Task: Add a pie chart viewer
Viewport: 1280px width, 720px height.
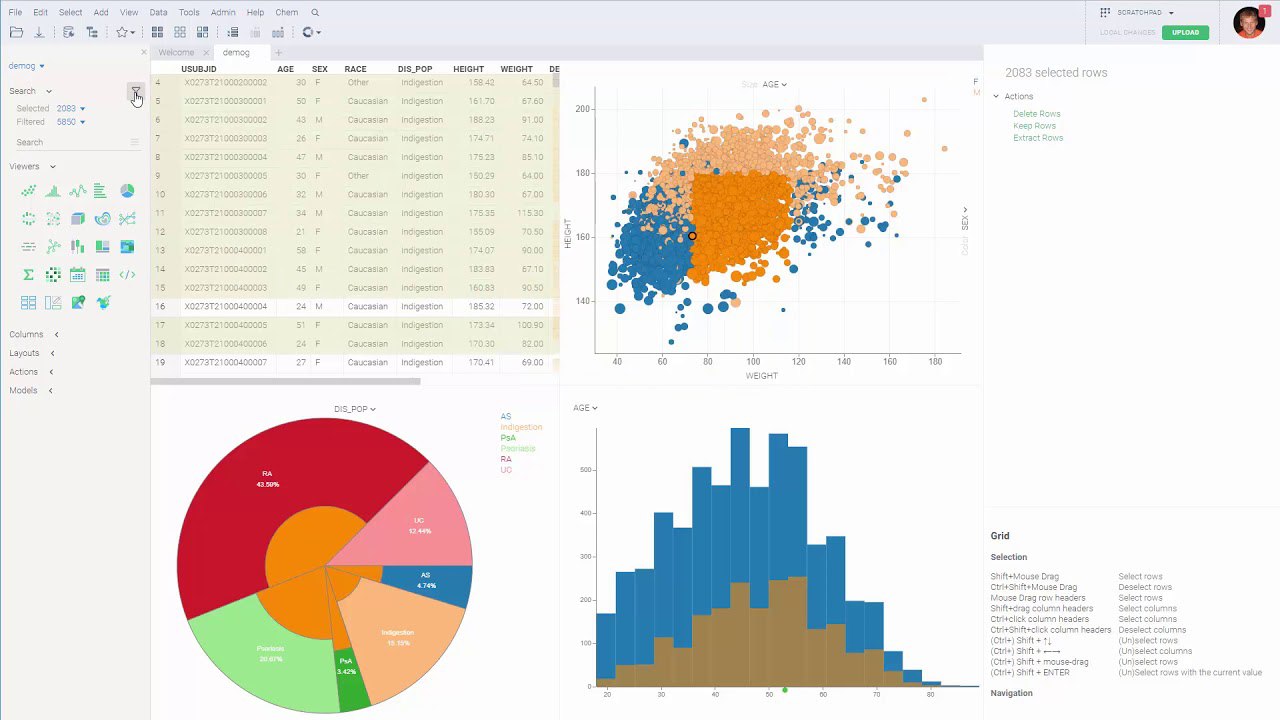Action: point(127,191)
